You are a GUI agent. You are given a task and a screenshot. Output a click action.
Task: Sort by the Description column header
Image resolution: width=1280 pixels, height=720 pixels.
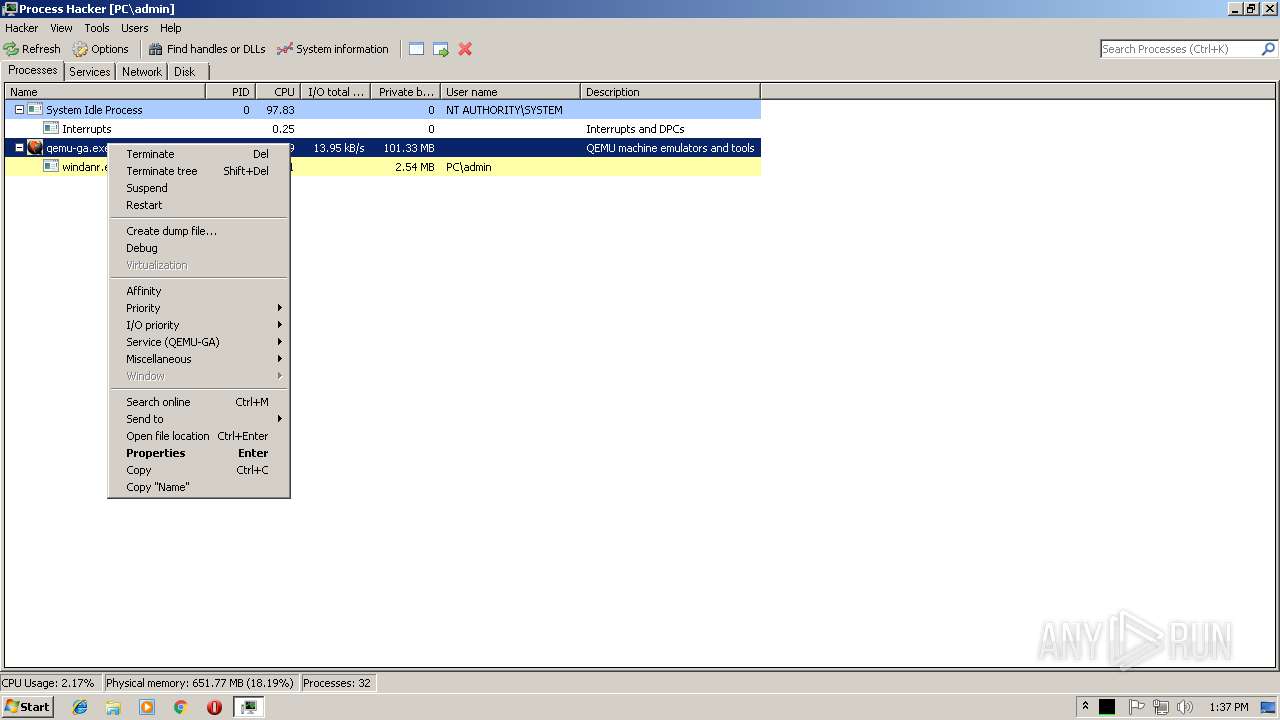pyautogui.click(x=670, y=92)
